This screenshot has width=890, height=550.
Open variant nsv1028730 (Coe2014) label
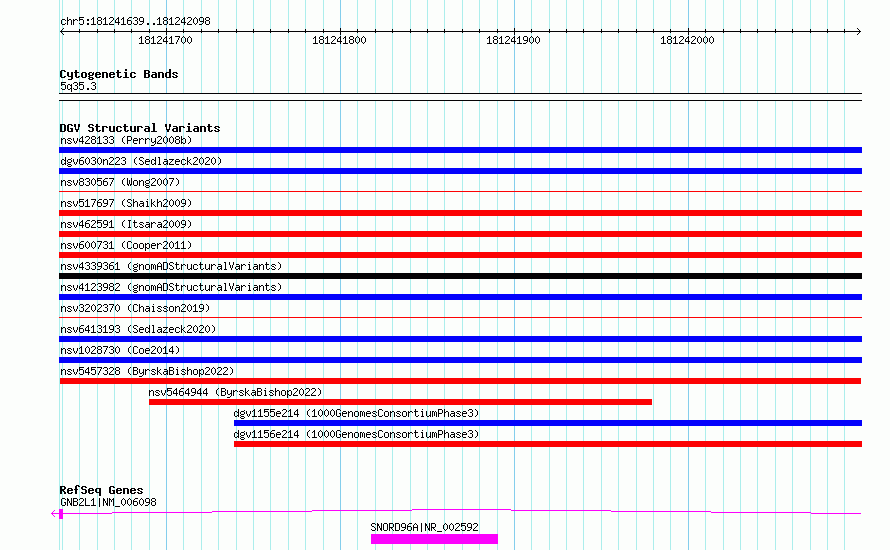point(120,350)
